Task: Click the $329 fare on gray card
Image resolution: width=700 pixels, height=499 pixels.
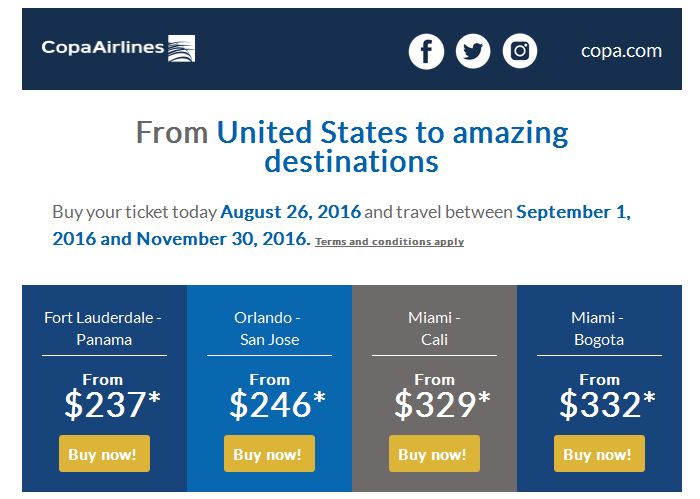Action: point(442,404)
